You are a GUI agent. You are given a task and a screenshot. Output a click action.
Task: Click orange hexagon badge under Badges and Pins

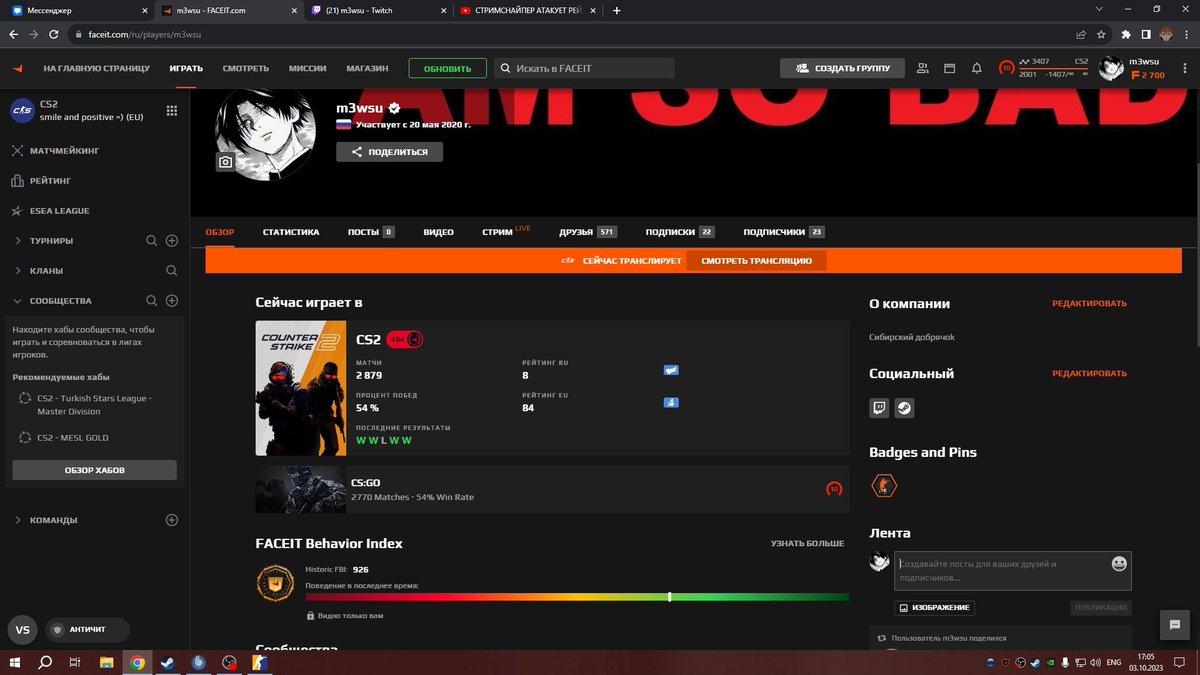click(883, 487)
